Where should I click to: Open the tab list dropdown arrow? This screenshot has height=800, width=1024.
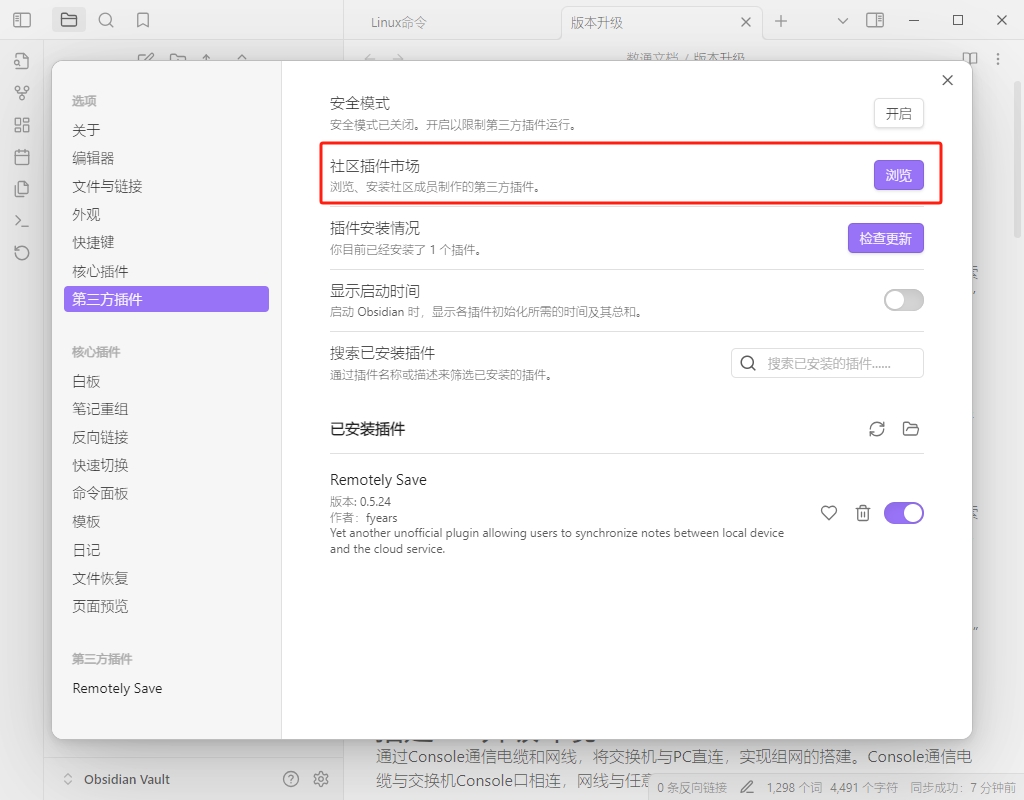(x=842, y=21)
